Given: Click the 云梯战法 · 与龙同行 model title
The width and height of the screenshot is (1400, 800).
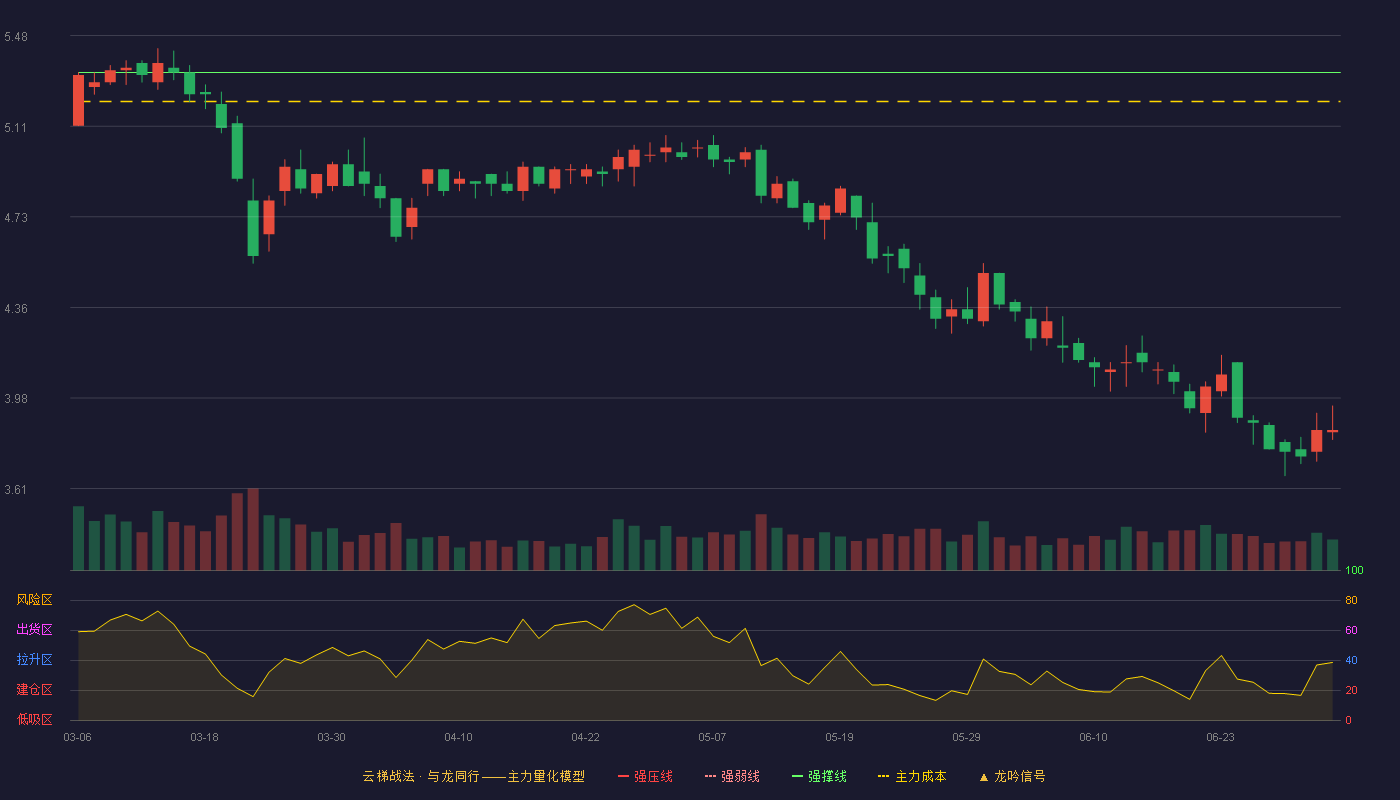Looking at the screenshot, I should point(420,776).
